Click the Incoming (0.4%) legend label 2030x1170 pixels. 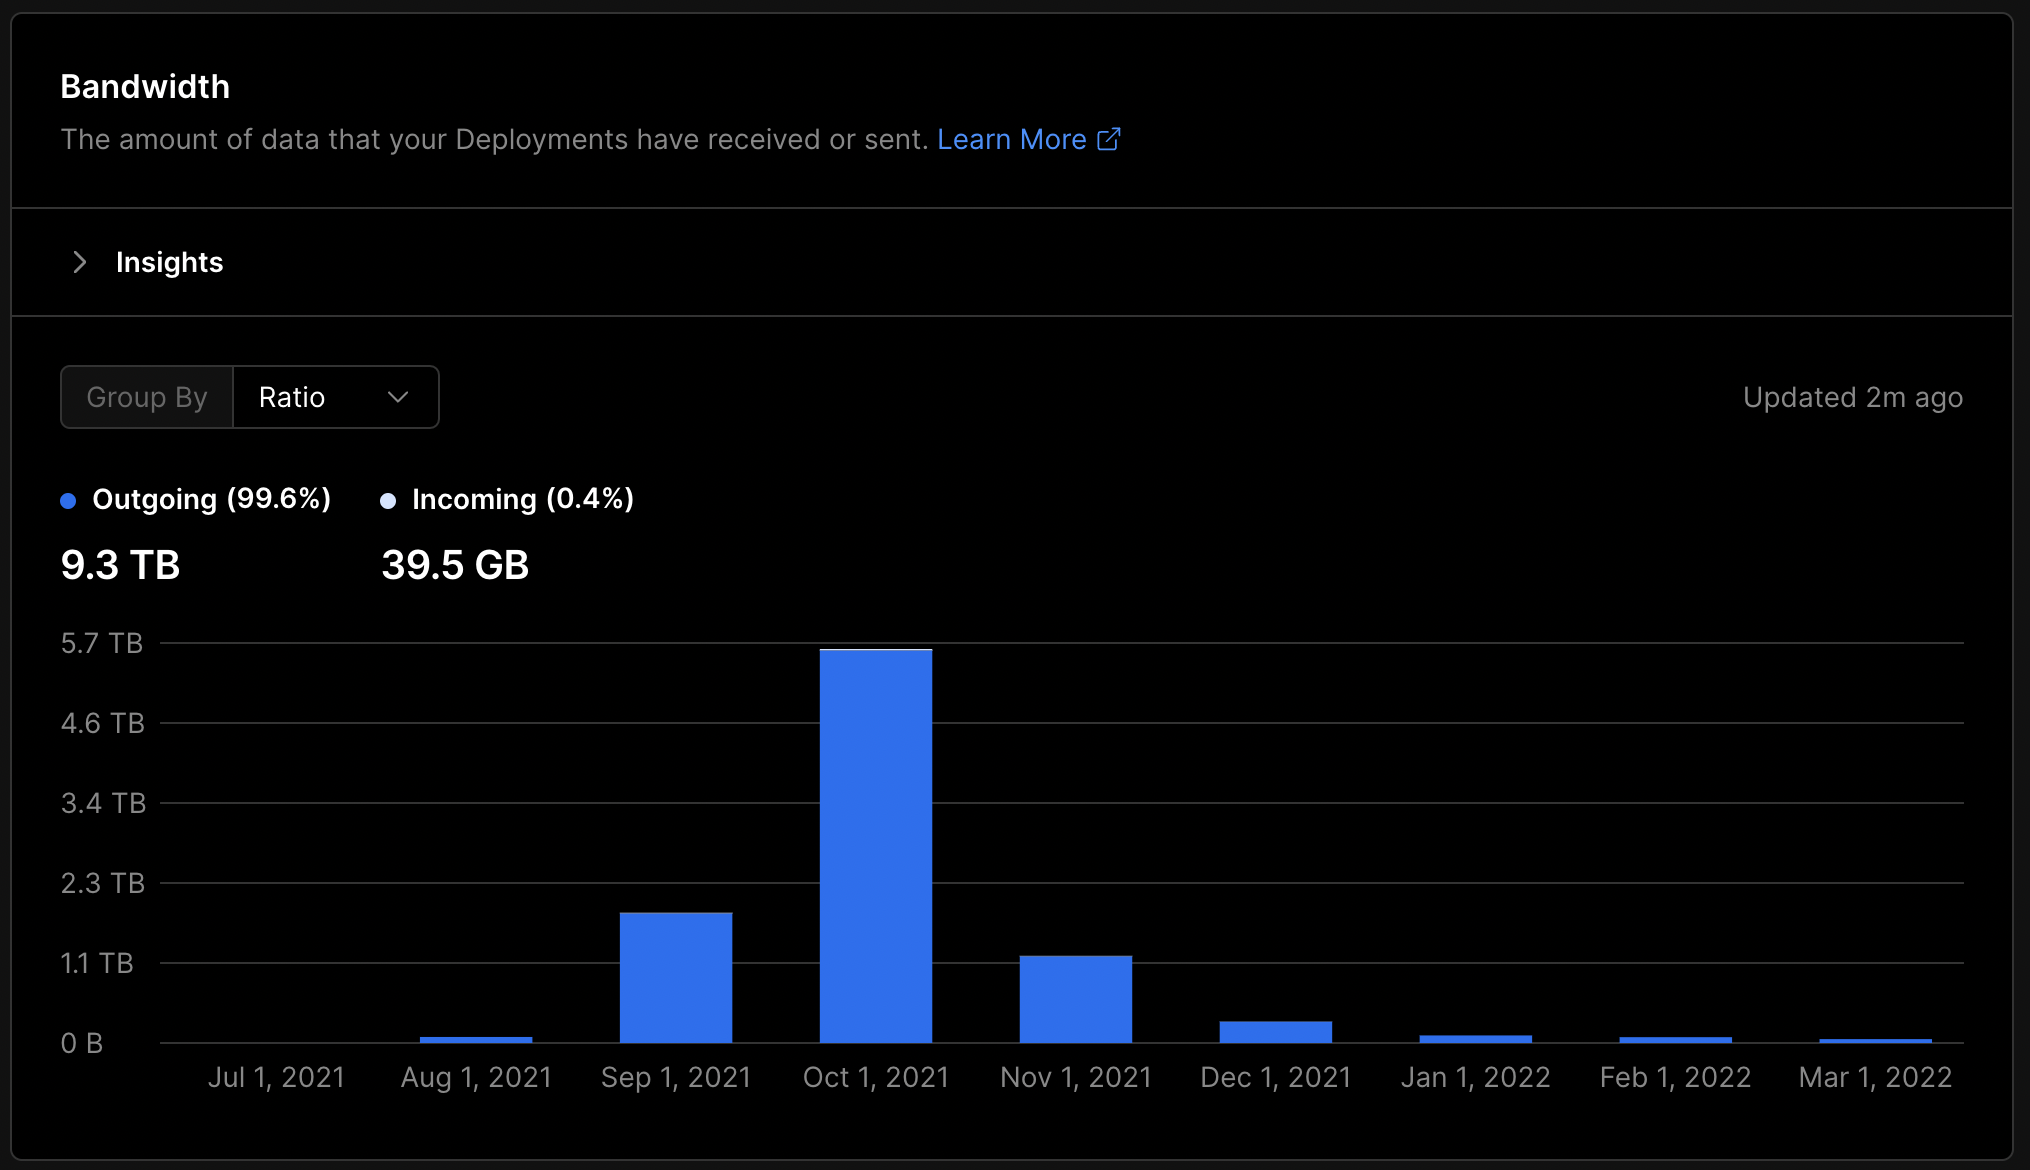click(522, 499)
